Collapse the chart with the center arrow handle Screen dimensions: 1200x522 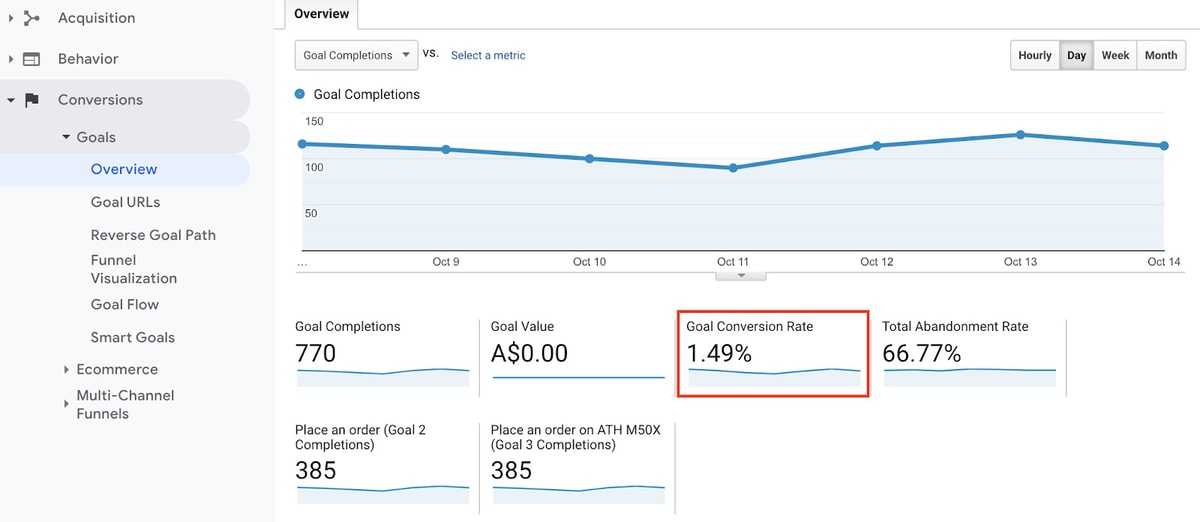click(x=741, y=274)
